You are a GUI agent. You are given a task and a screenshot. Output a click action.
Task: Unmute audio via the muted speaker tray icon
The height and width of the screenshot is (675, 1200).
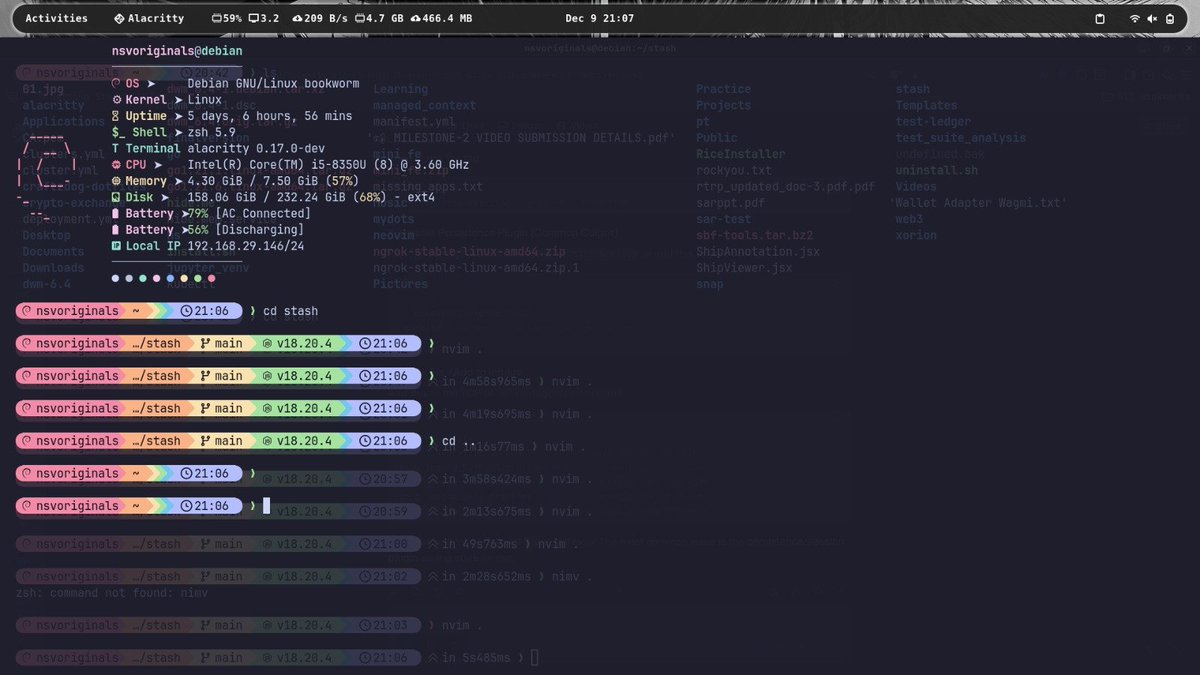(1152, 17)
